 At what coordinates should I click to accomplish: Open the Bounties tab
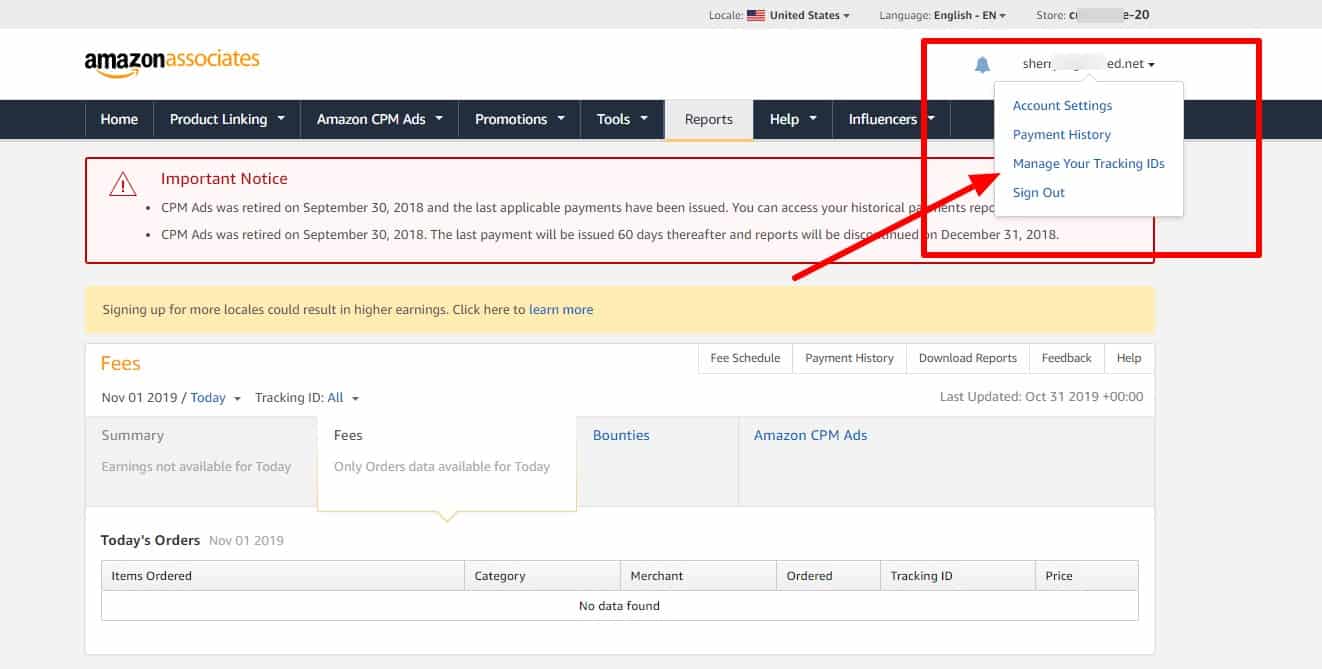(x=657, y=461)
